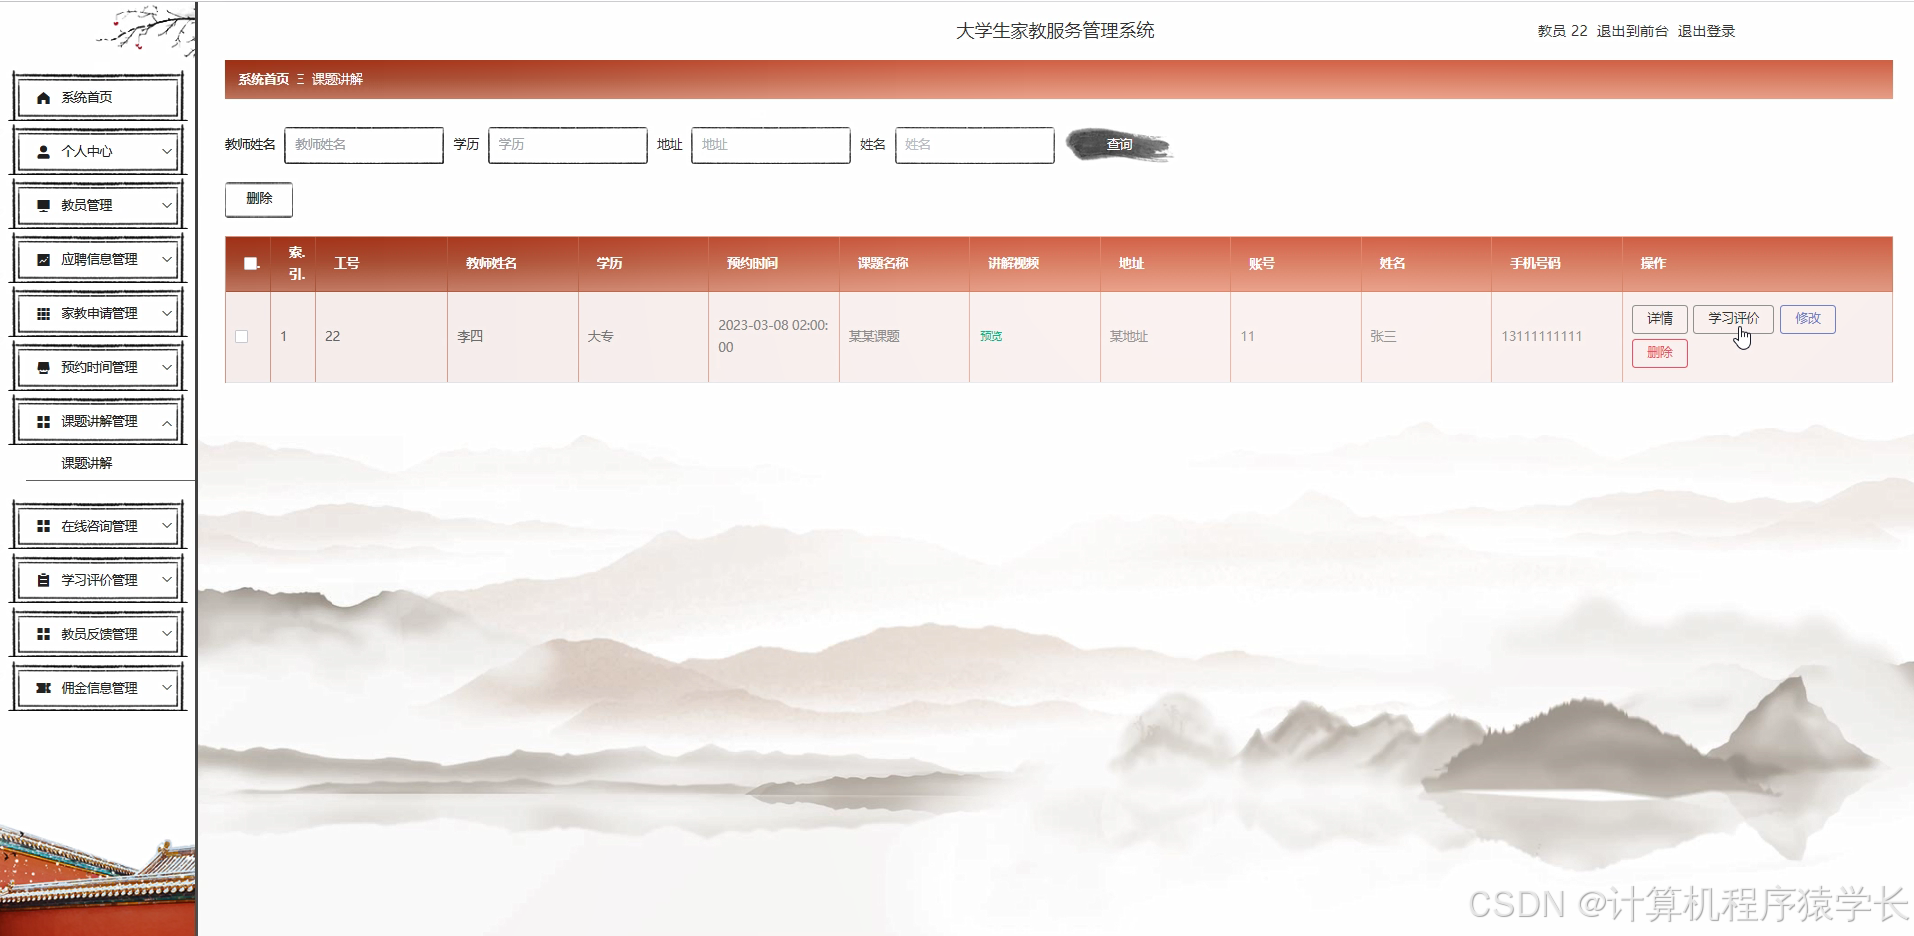Image resolution: width=1914 pixels, height=936 pixels.
Task: Click 学习评价 button in the row
Action: (x=1733, y=319)
